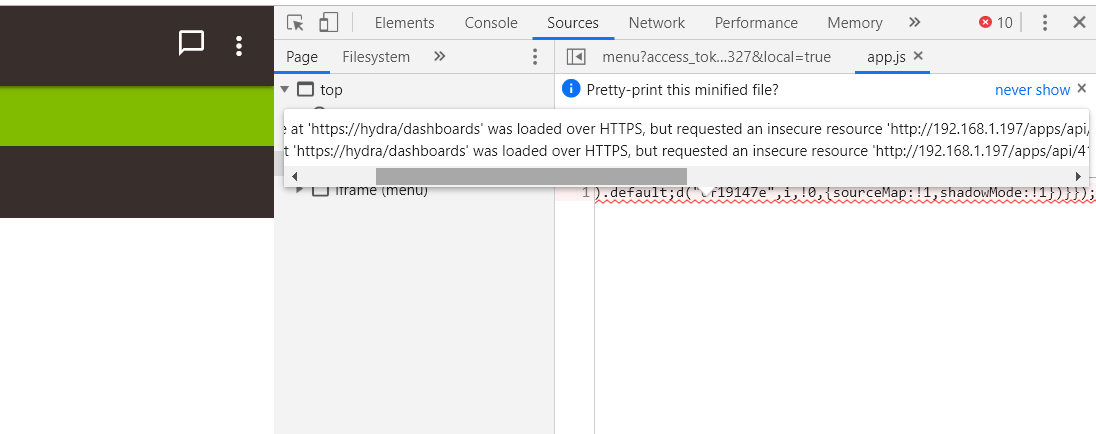The width and height of the screenshot is (1096, 434).
Task: Open the page three-dot menu
Action: point(239,46)
